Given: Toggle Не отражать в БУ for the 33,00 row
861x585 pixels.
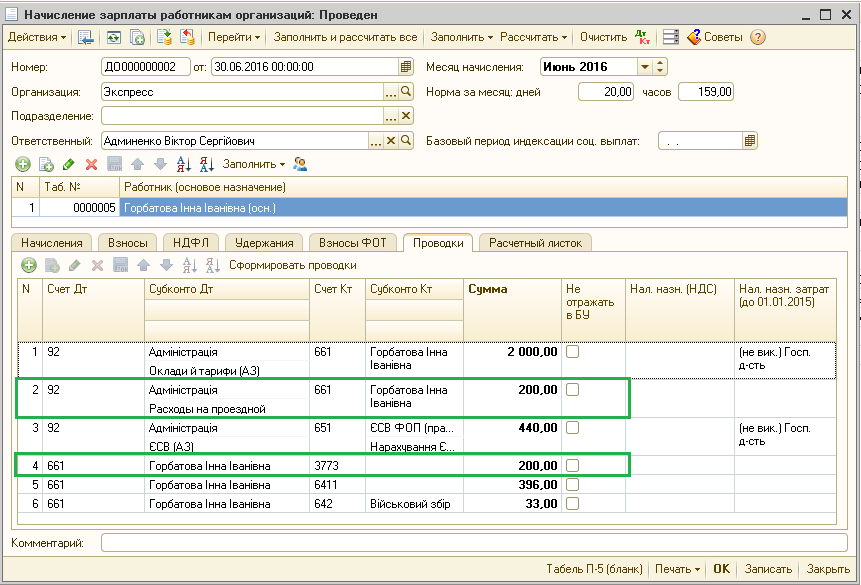Looking at the screenshot, I should 573,504.
